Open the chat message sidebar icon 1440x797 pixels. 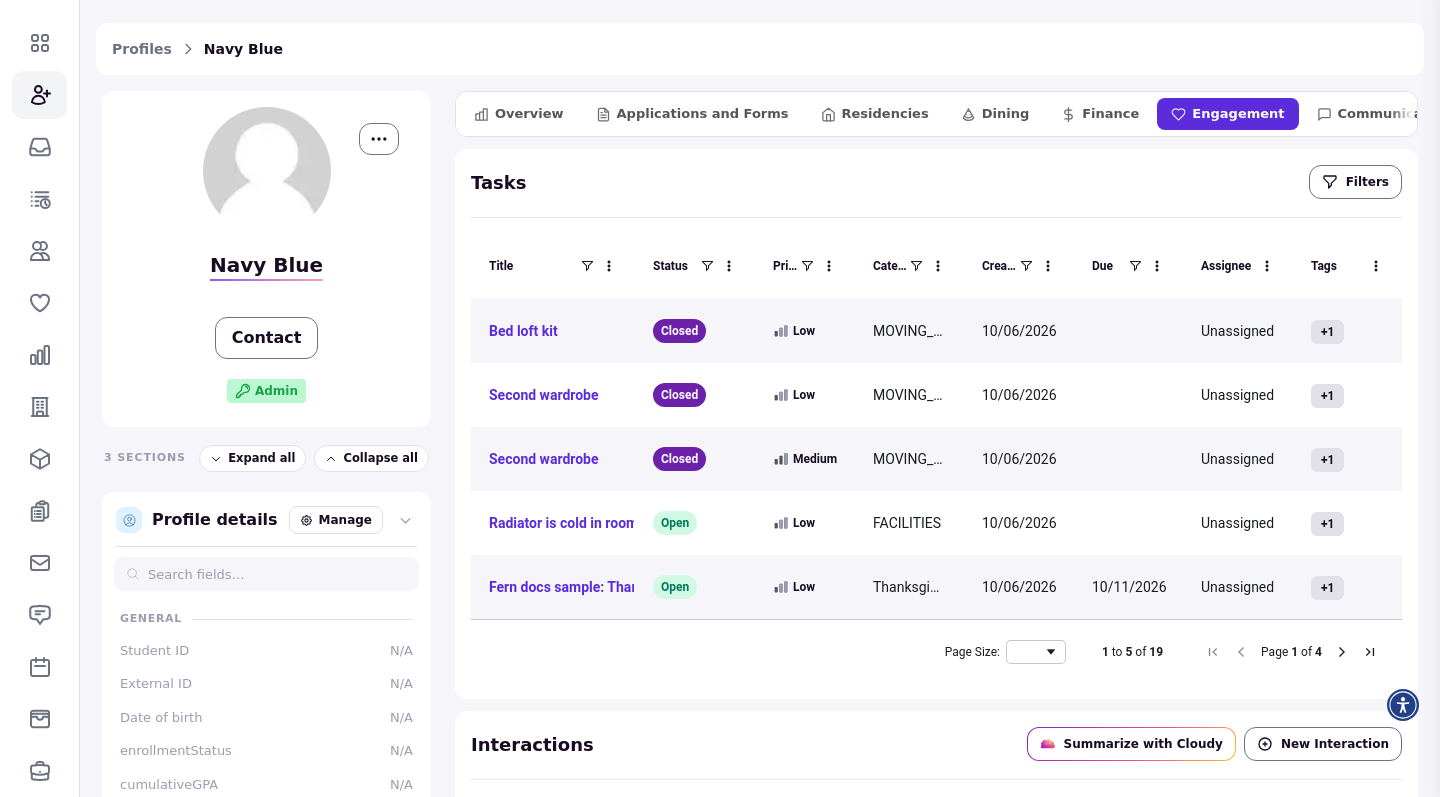coord(40,615)
